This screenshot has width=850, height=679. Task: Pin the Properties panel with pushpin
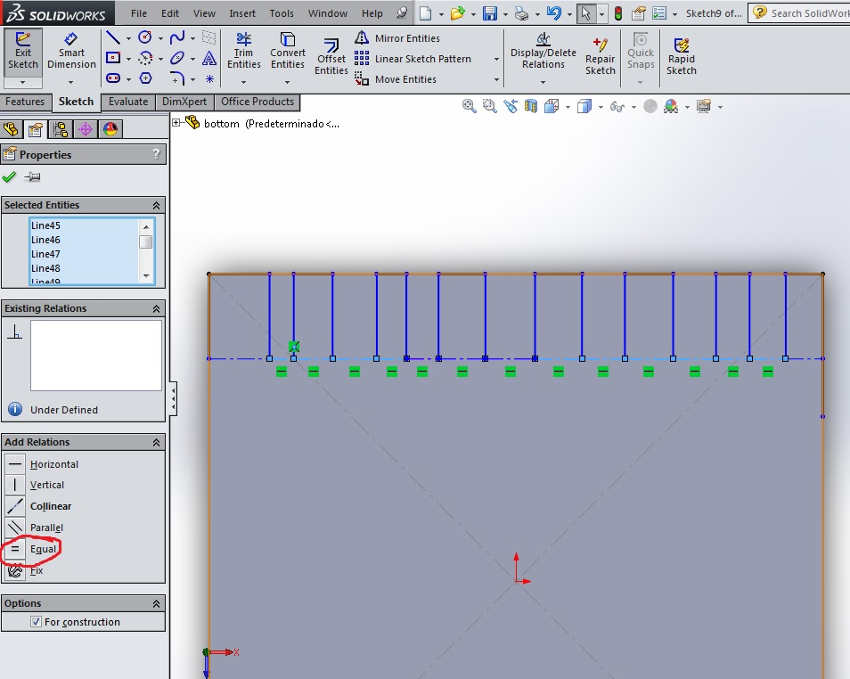pyautogui.click(x=33, y=177)
